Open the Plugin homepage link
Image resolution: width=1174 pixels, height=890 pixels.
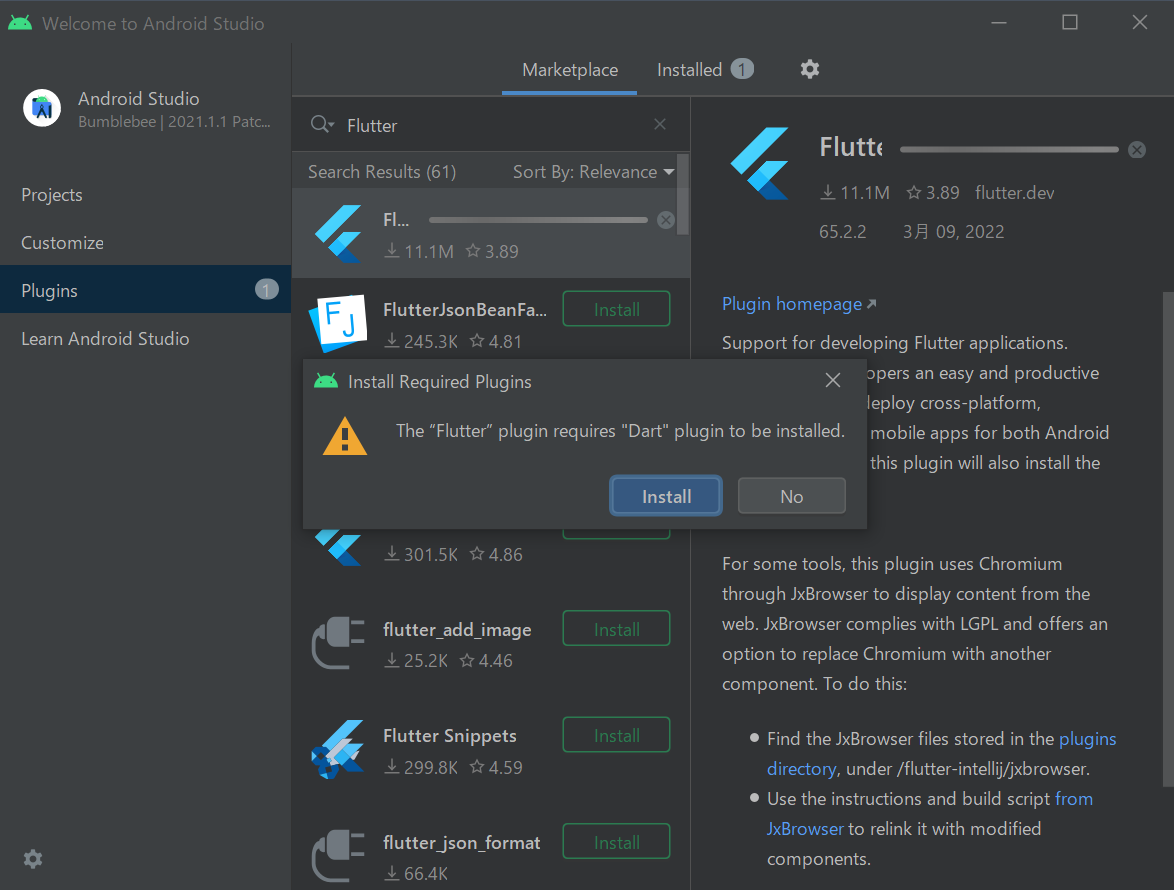(798, 304)
